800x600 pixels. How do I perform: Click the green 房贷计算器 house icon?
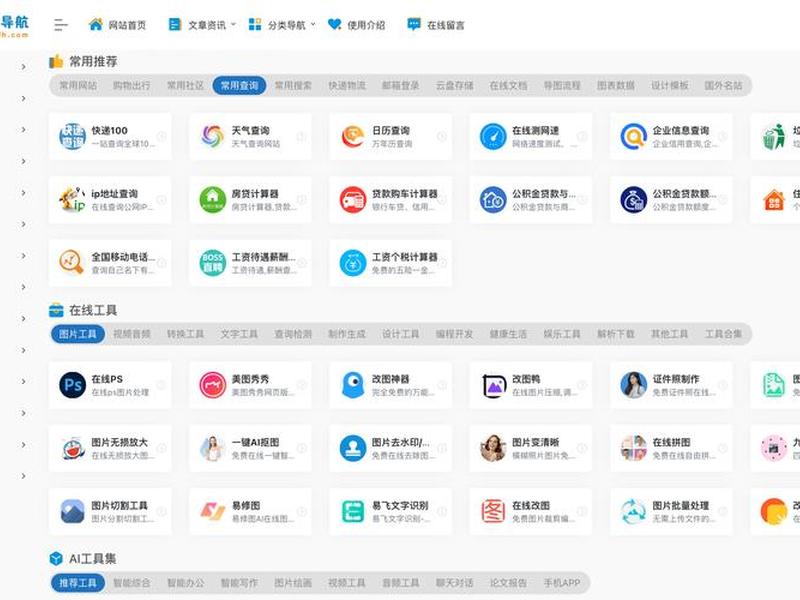[212, 199]
